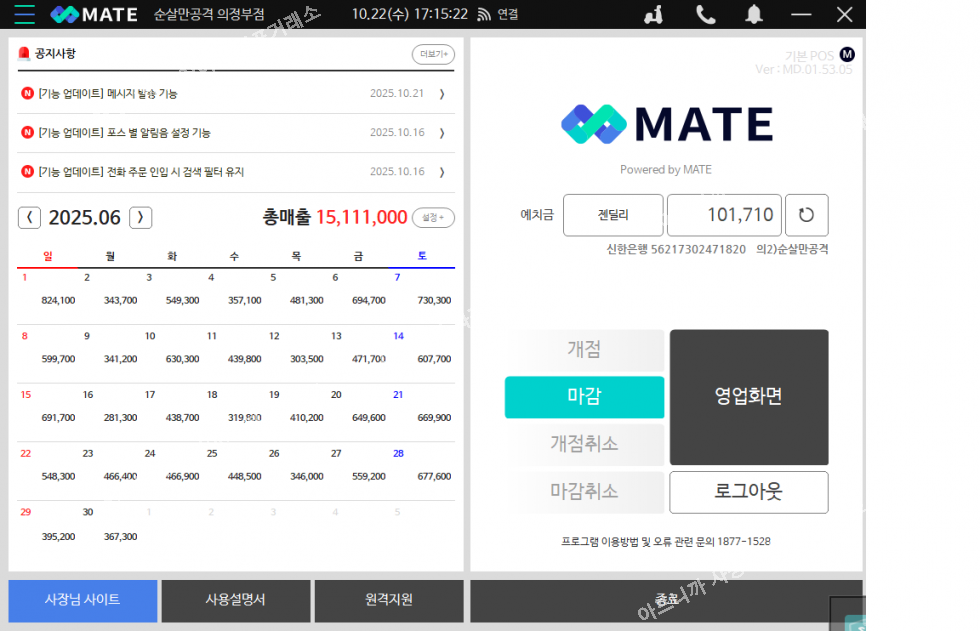
Task: Open the 설정 button next to total sales
Action: [433, 217]
